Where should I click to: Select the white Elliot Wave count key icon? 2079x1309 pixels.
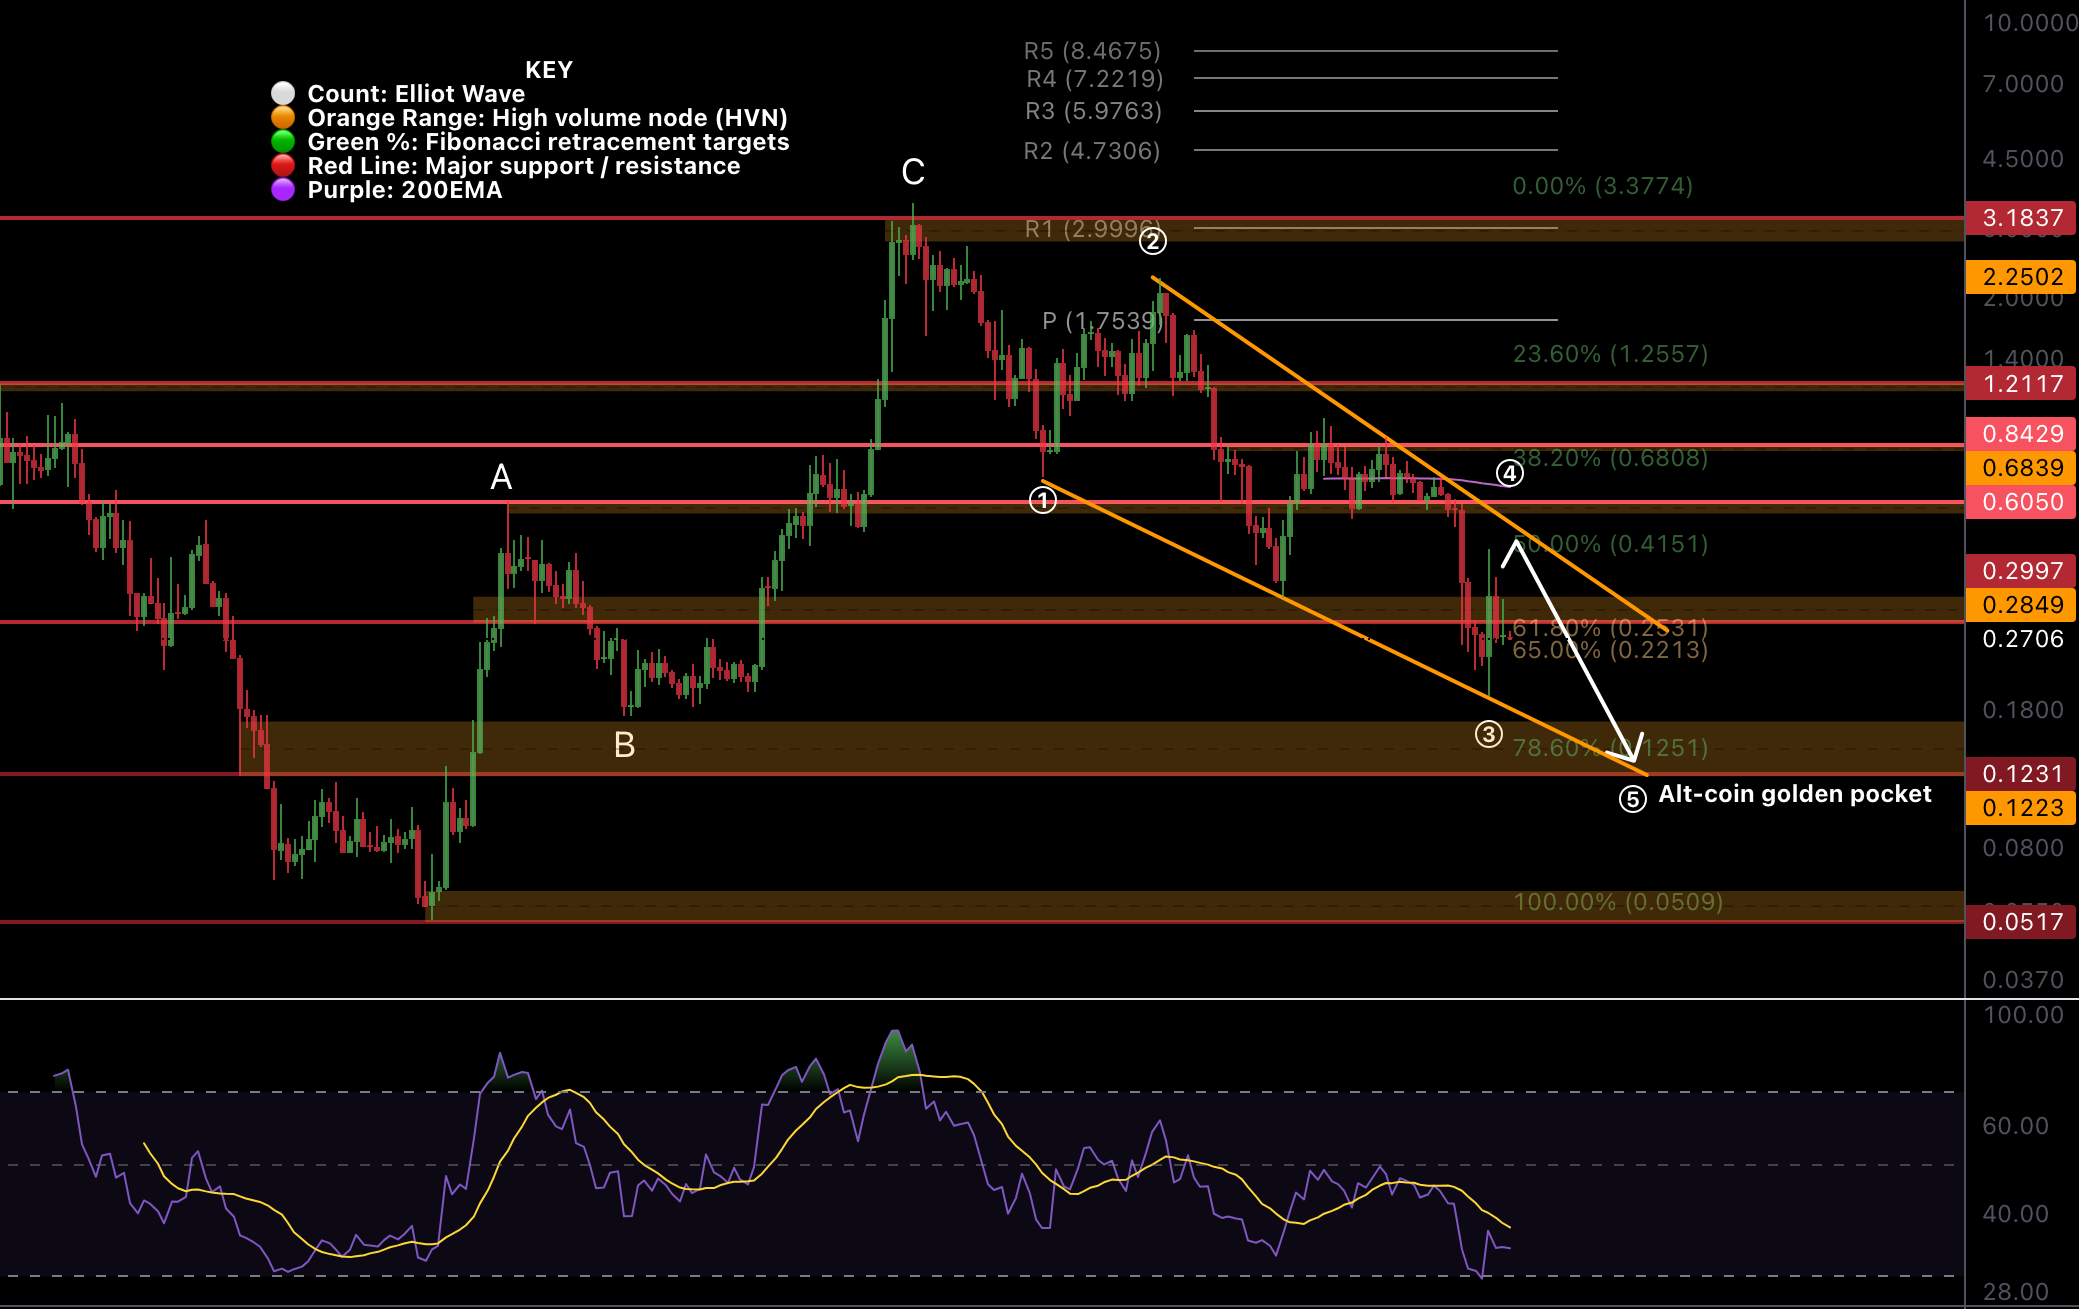284,93
